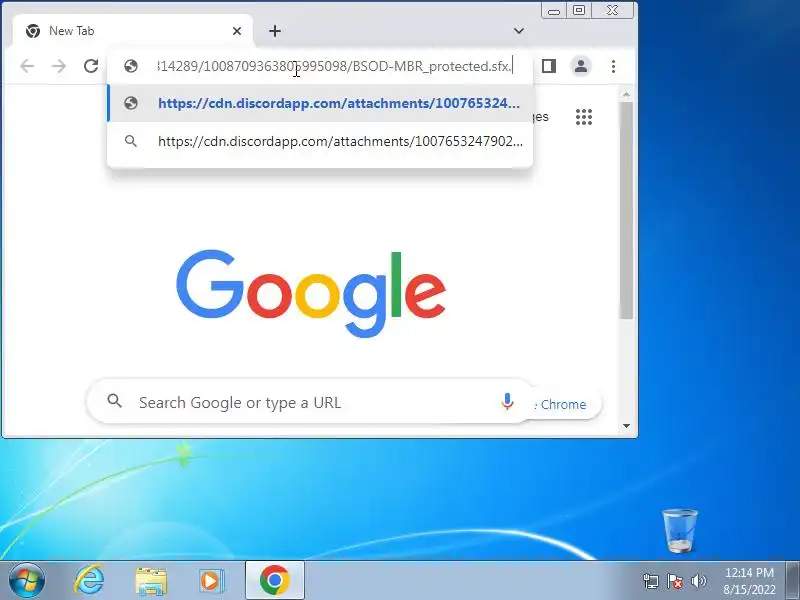The height and width of the screenshot is (600, 800).
Task: Minimize the Chrome window
Action: pyautogui.click(x=554, y=11)
